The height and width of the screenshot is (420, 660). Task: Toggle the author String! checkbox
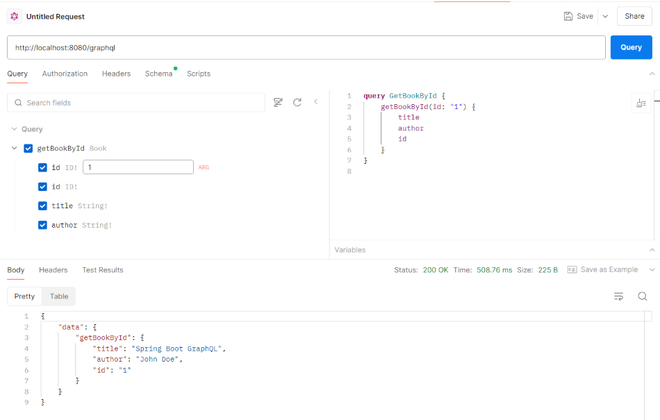coord(42,225)
